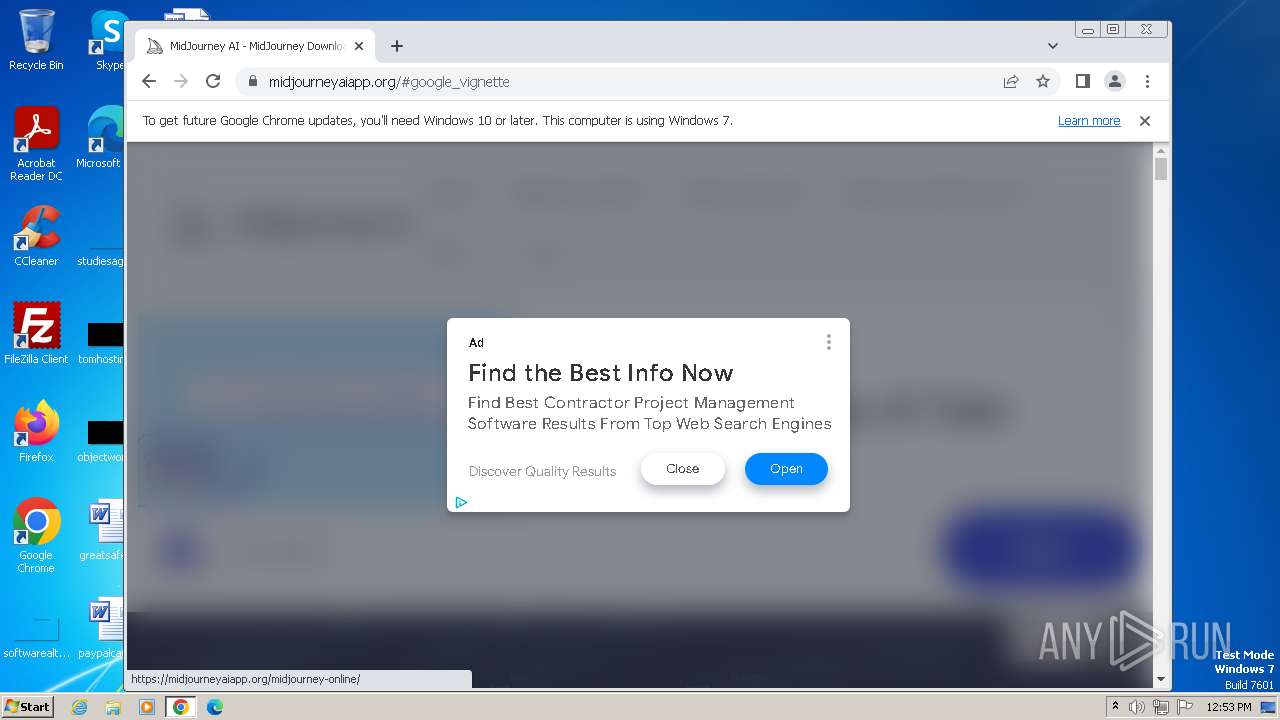Switch to Chrome in the taskbar

coord(181,707)
